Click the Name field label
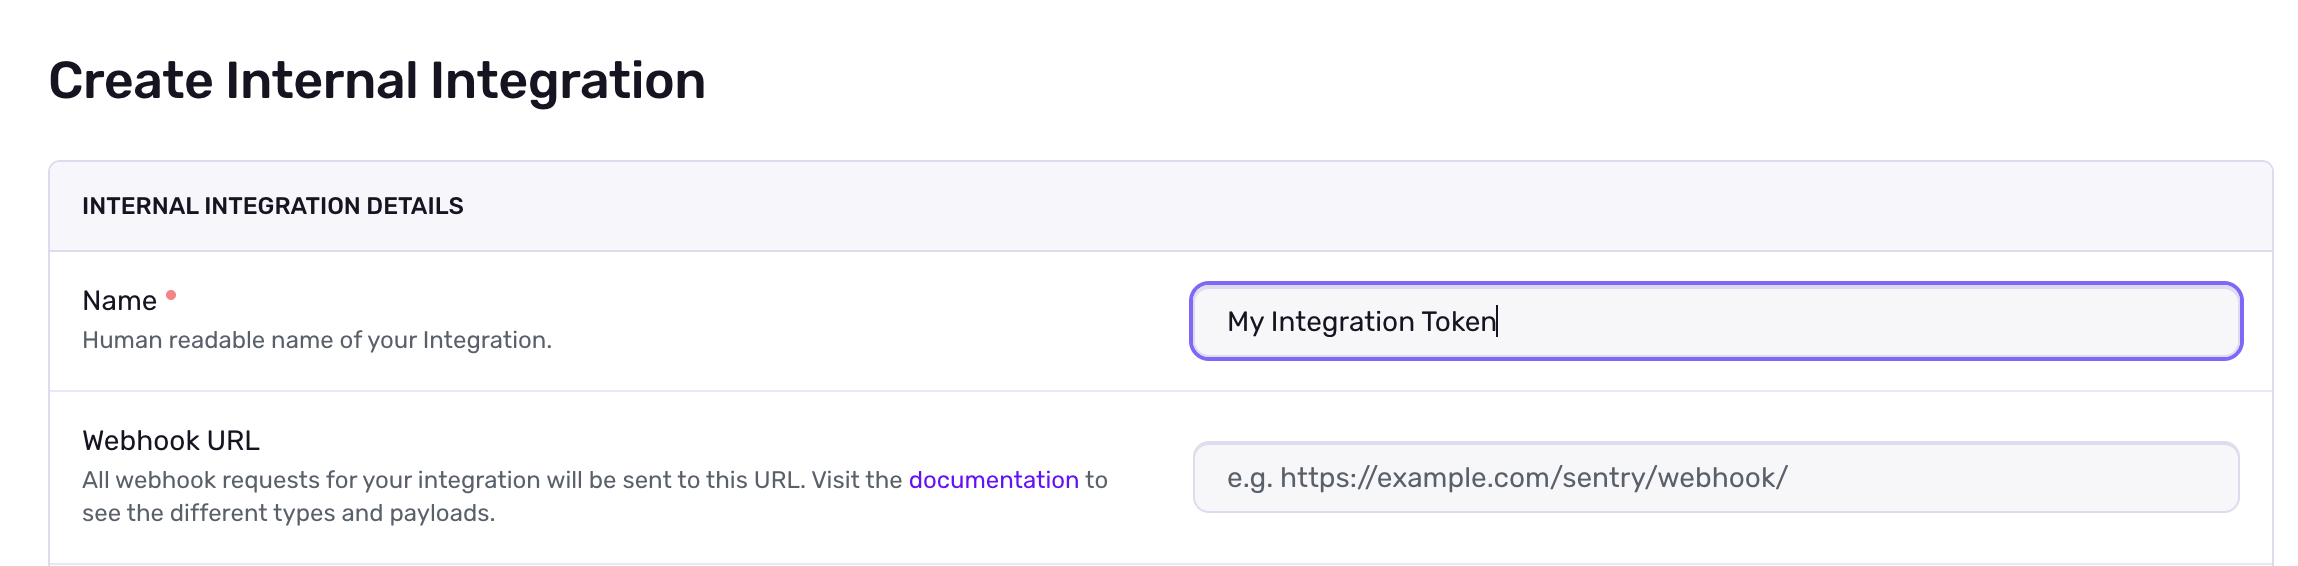This screenshot has width=2298, height=566. 119,301
